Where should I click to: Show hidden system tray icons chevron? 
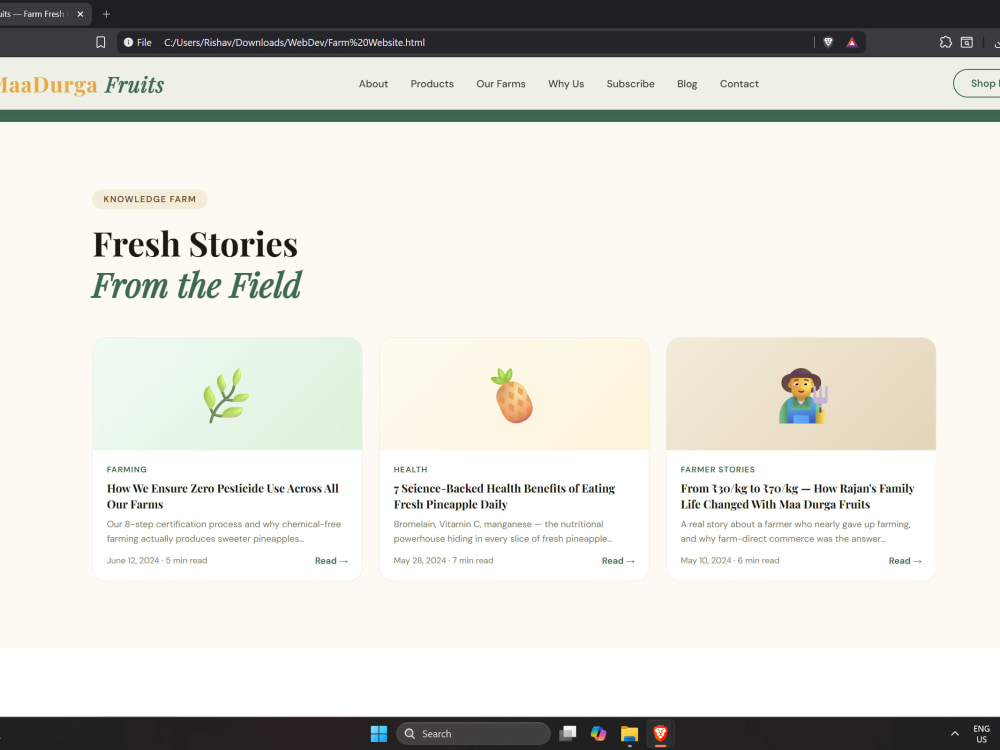955,733
